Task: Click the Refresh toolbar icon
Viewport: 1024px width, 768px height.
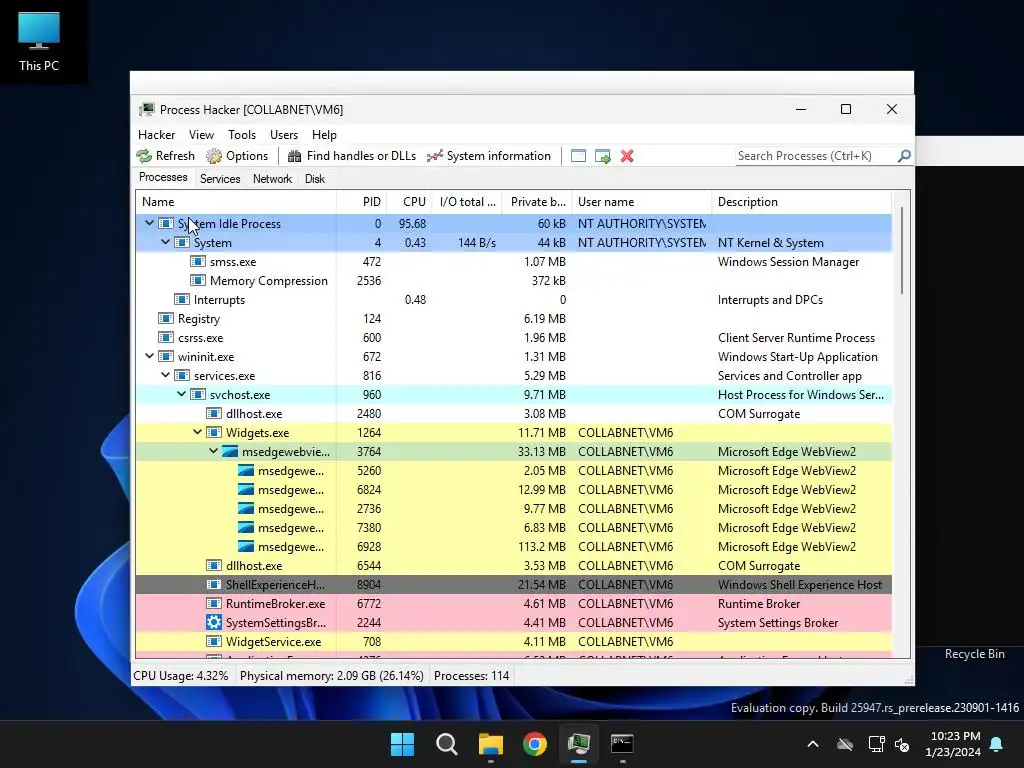Action: tap(144, 156)
